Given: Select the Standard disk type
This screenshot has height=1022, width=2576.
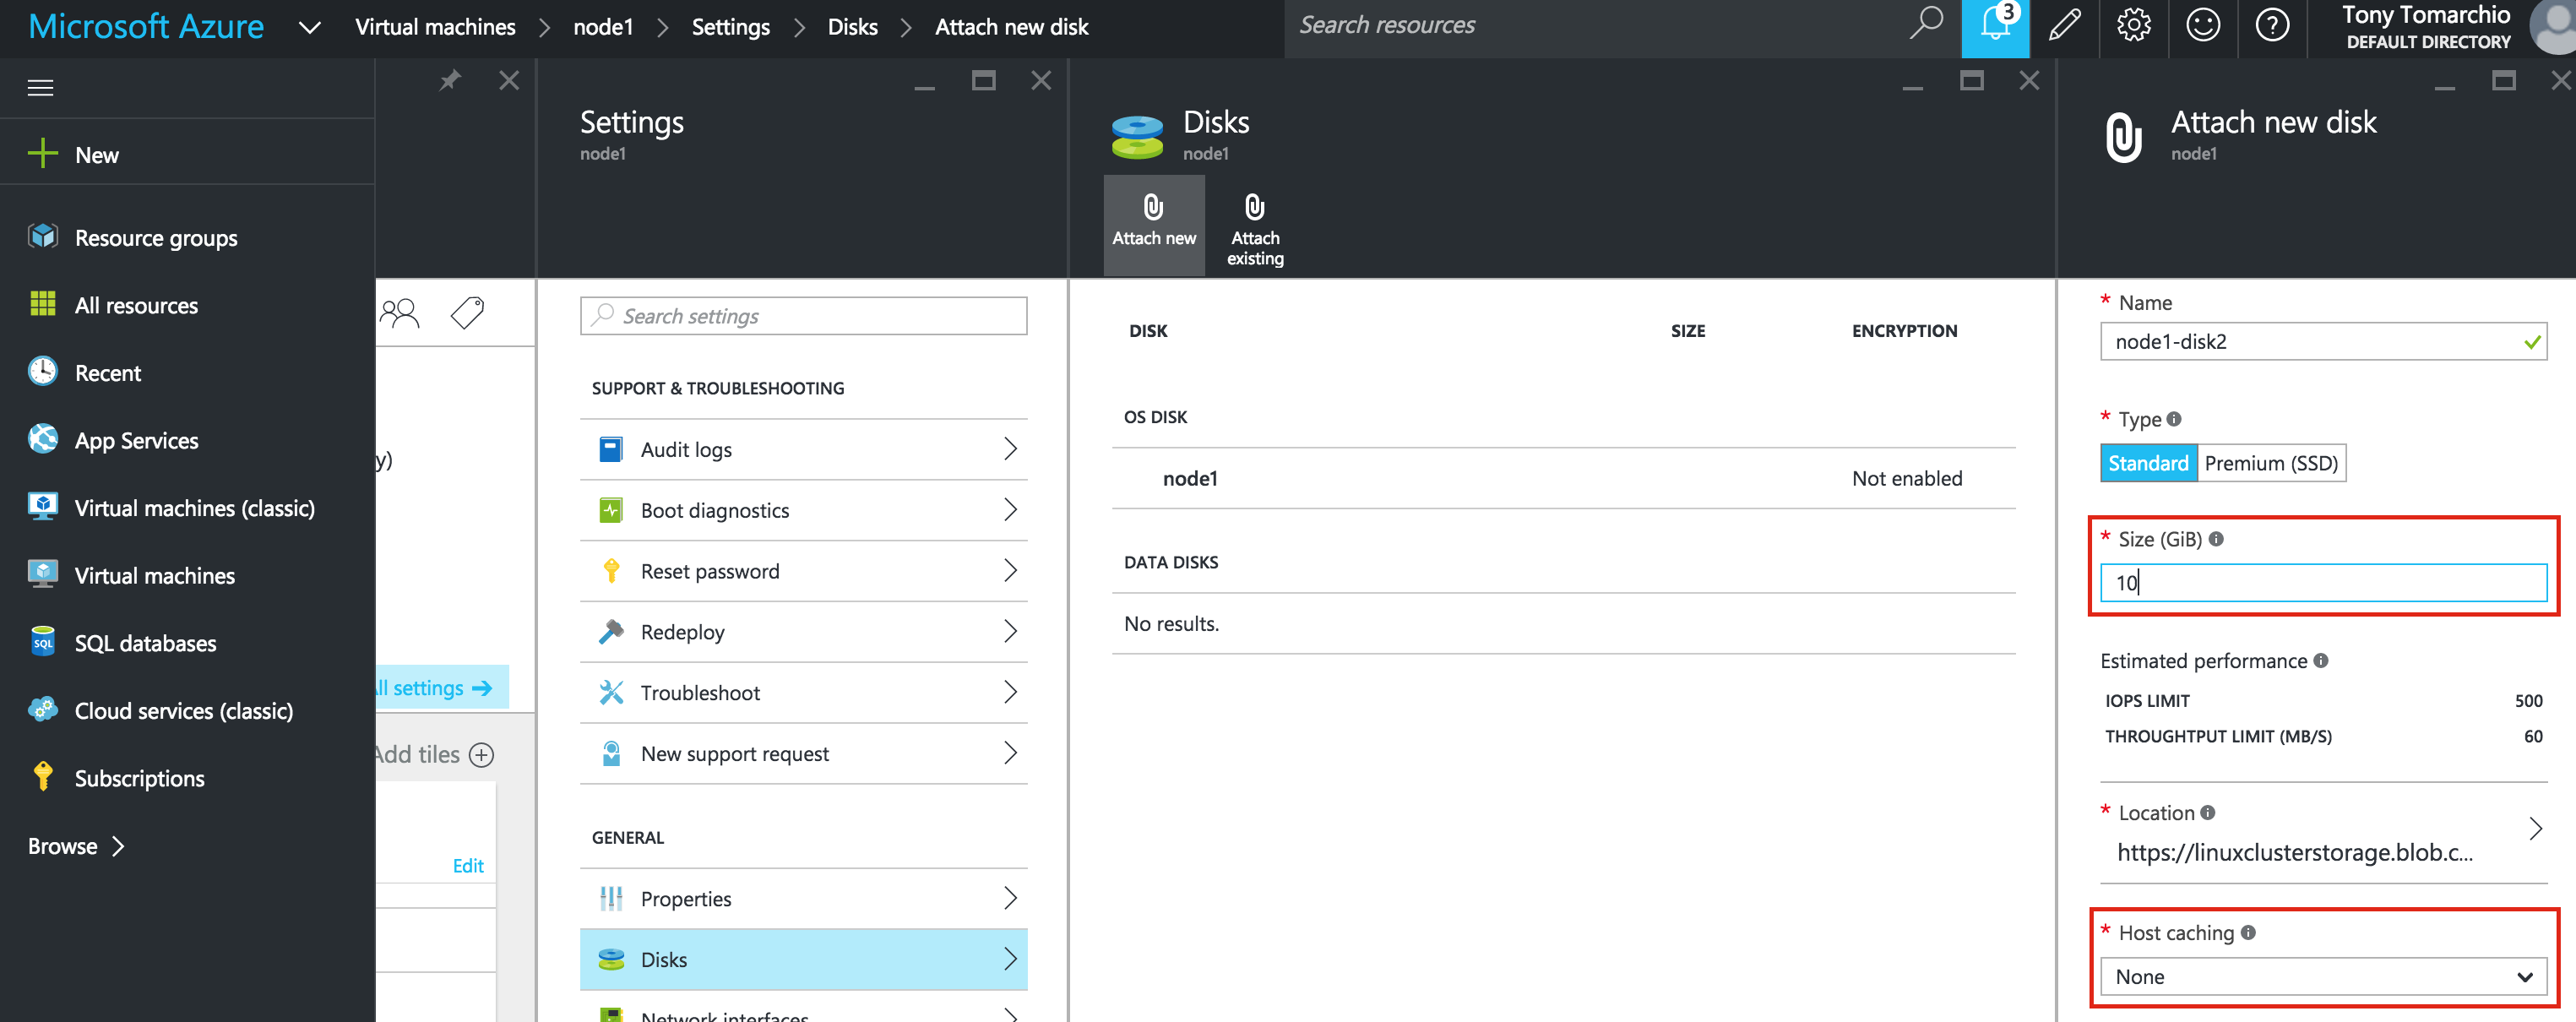Looking at the screenshot, I should pos(2148,463).
